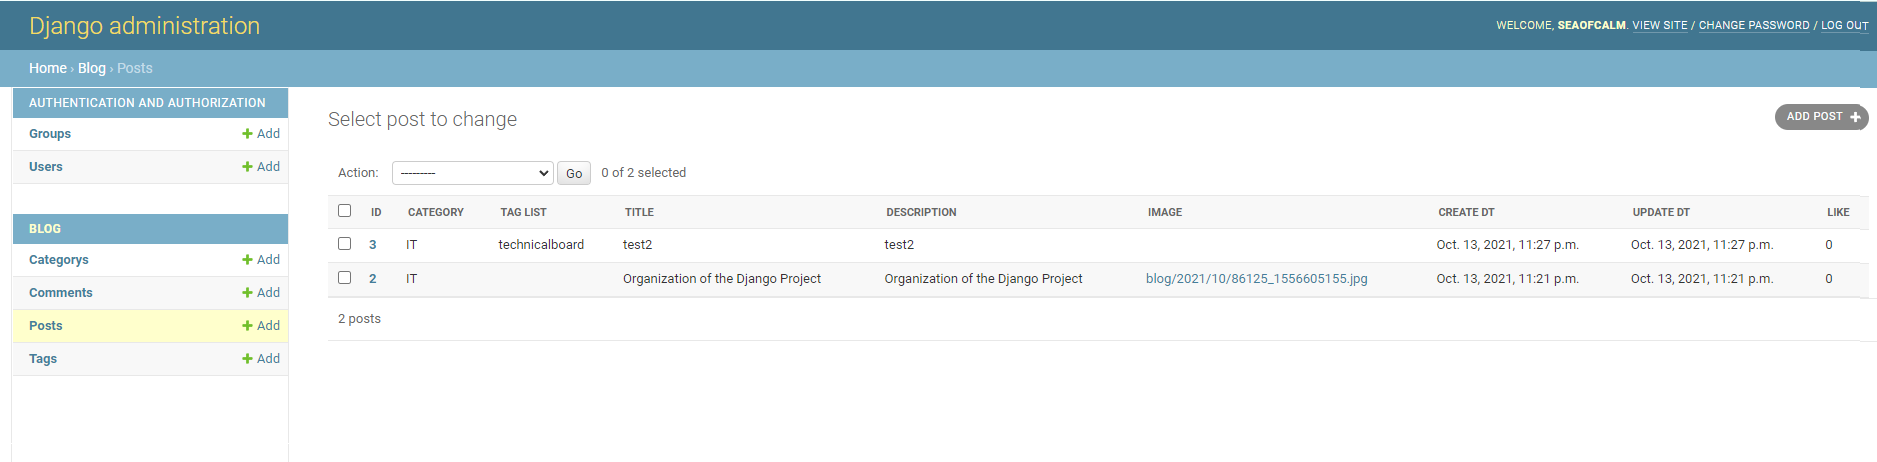Click 'Oct. 13, 2021, 11:27 p.m.' create date

1508,245
